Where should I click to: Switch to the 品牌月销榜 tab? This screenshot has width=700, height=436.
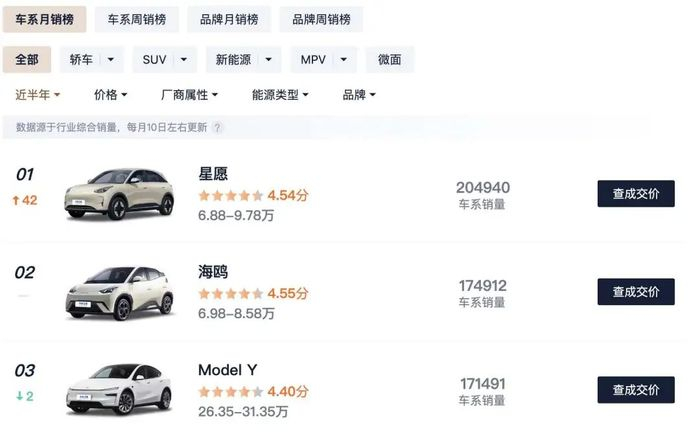click(227, 19)
